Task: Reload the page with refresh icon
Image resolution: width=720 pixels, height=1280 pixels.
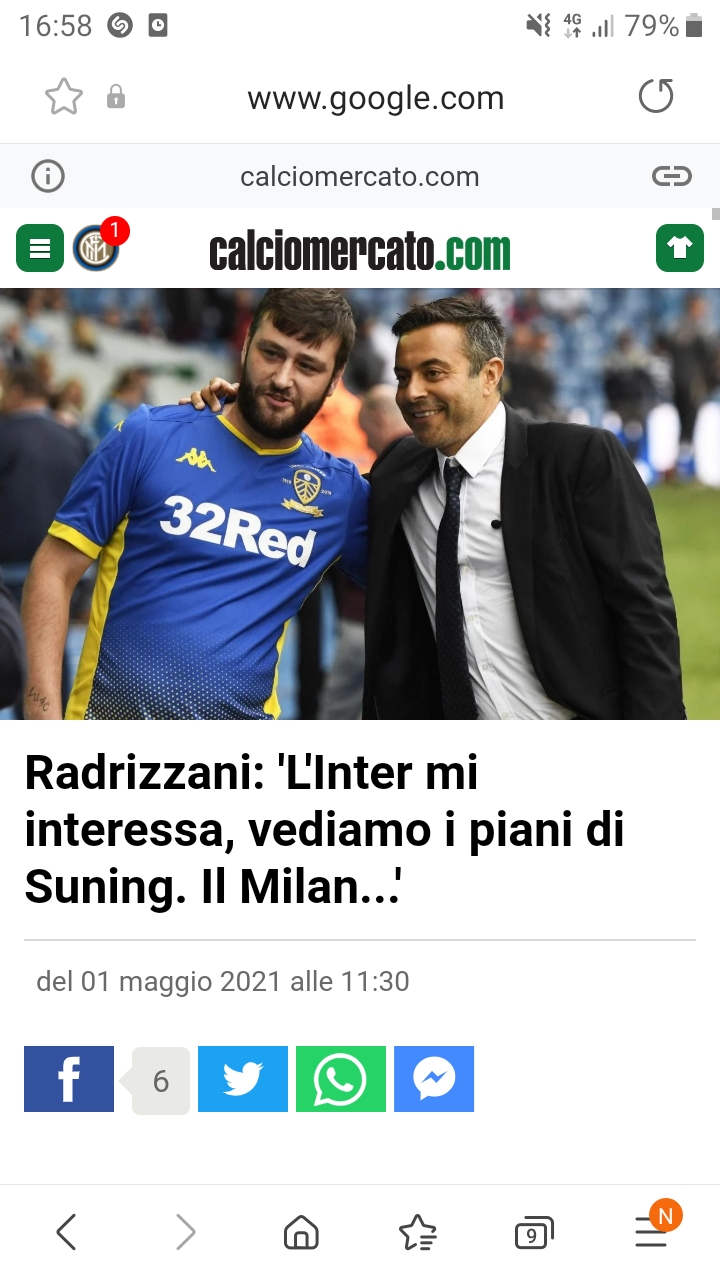Action: pyautogui.click(x=656, y=97)
